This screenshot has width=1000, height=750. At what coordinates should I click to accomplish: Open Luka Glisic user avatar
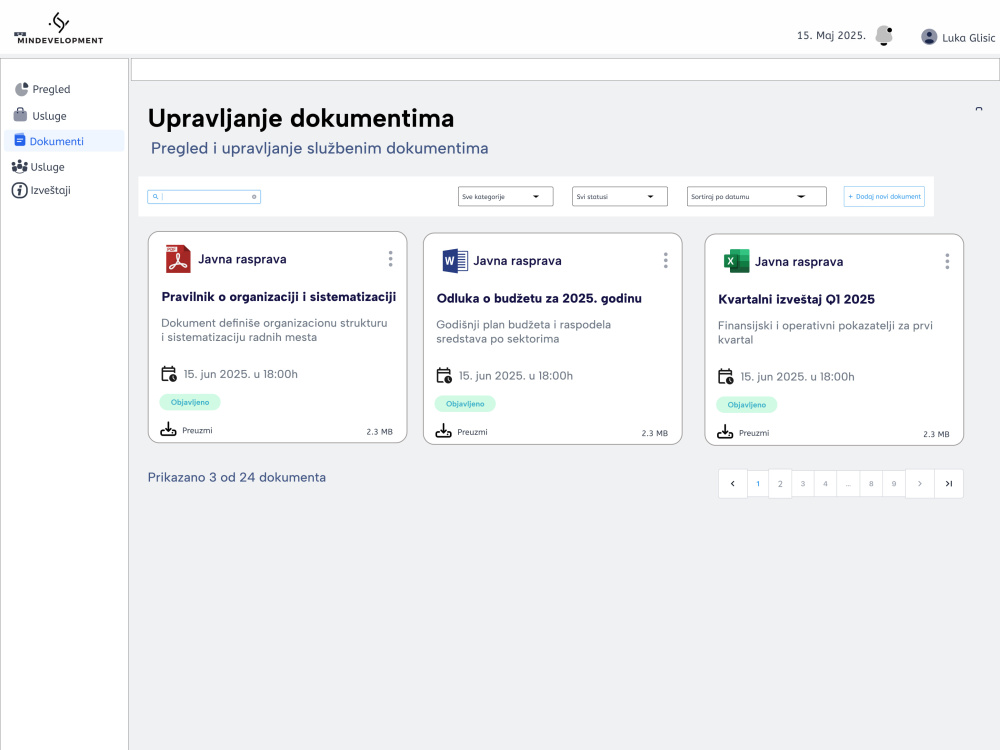[x=929, y=37]
